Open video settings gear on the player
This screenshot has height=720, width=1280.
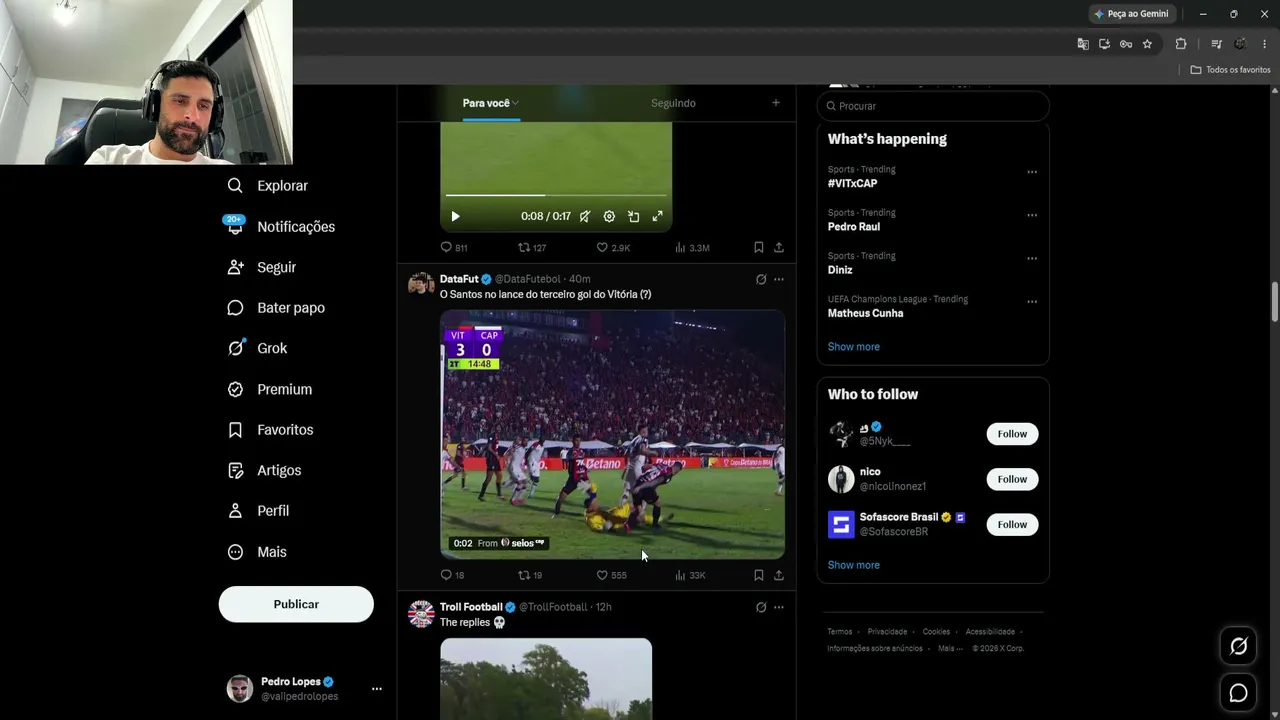pyautogui.click(x=609, y=217)
